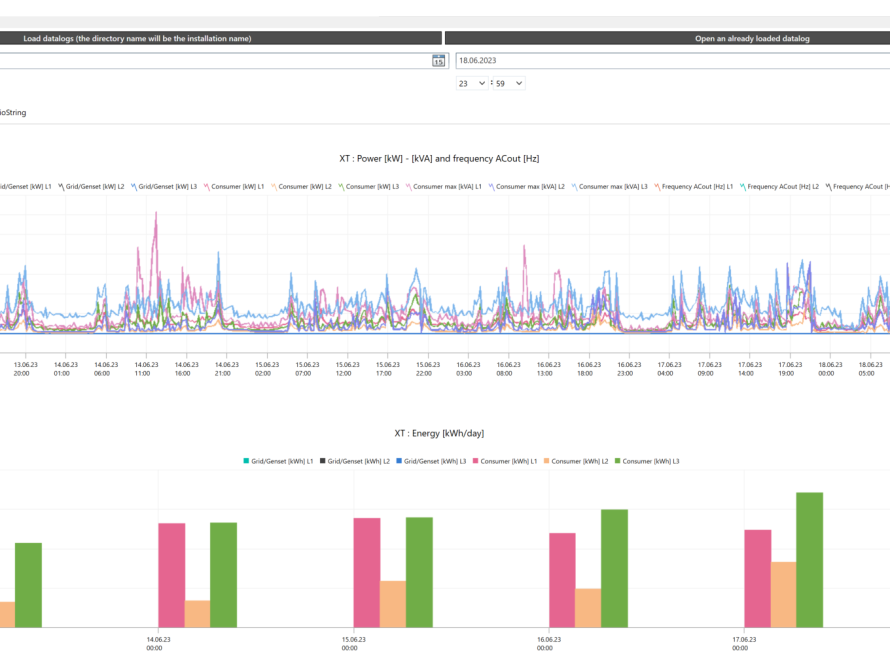Click the tall green bar for 17.06.23
This screenshot has height=664, width=890.
point(809,560)
